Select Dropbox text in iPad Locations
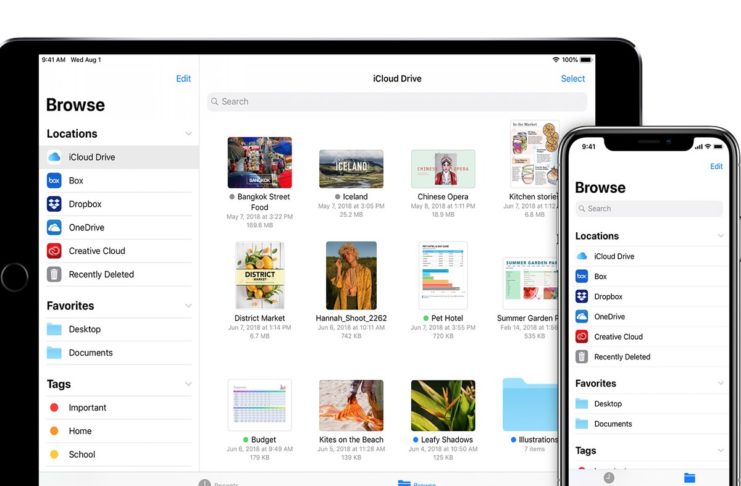741x486 pixels. (85, 204)
